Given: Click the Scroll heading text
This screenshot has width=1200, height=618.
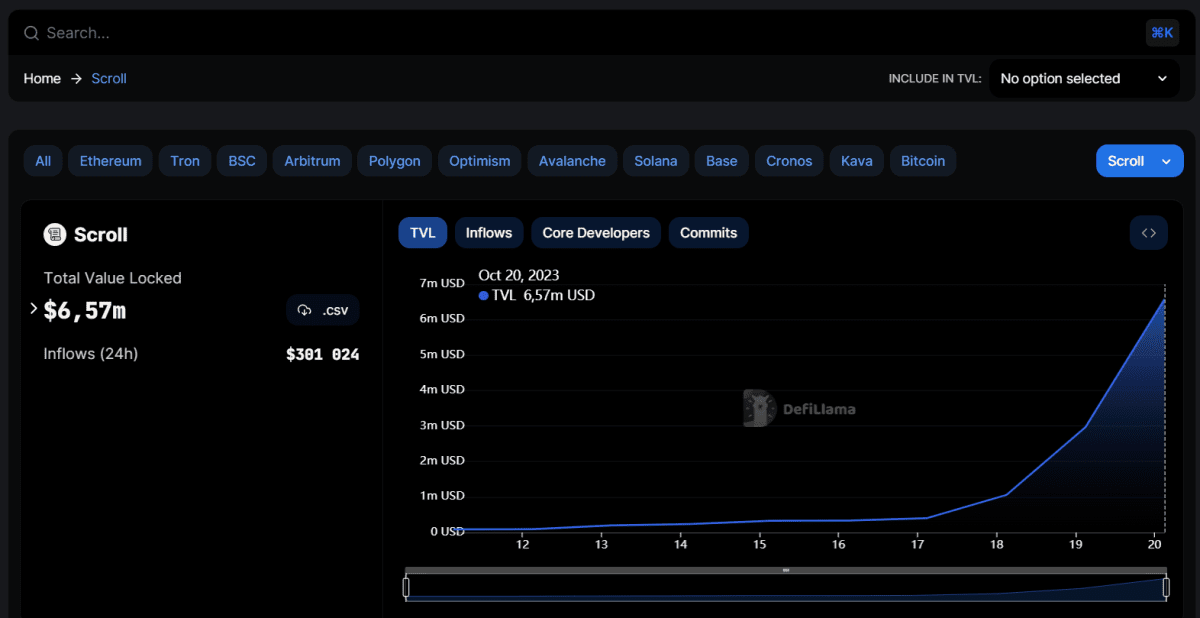Looking at the screenshot, I should (101, 235).
